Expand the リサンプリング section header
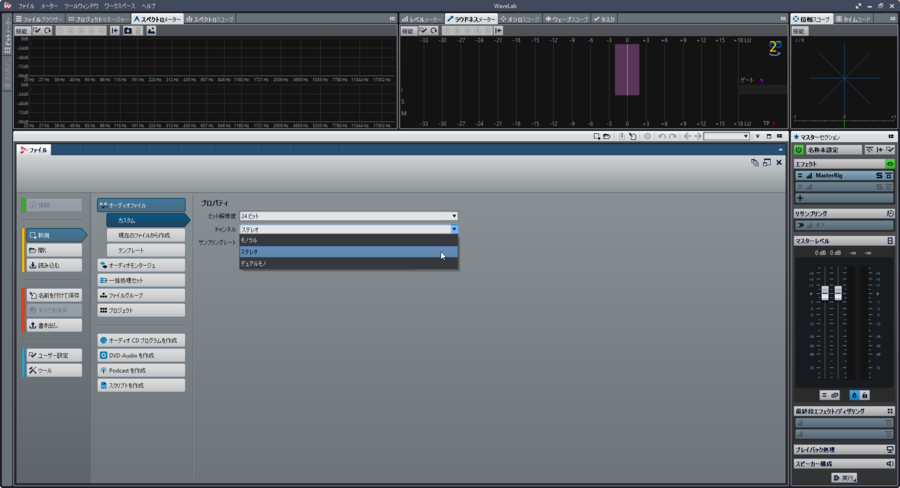The height and width of the screenshot is (488, 900). tap(844, 213)
